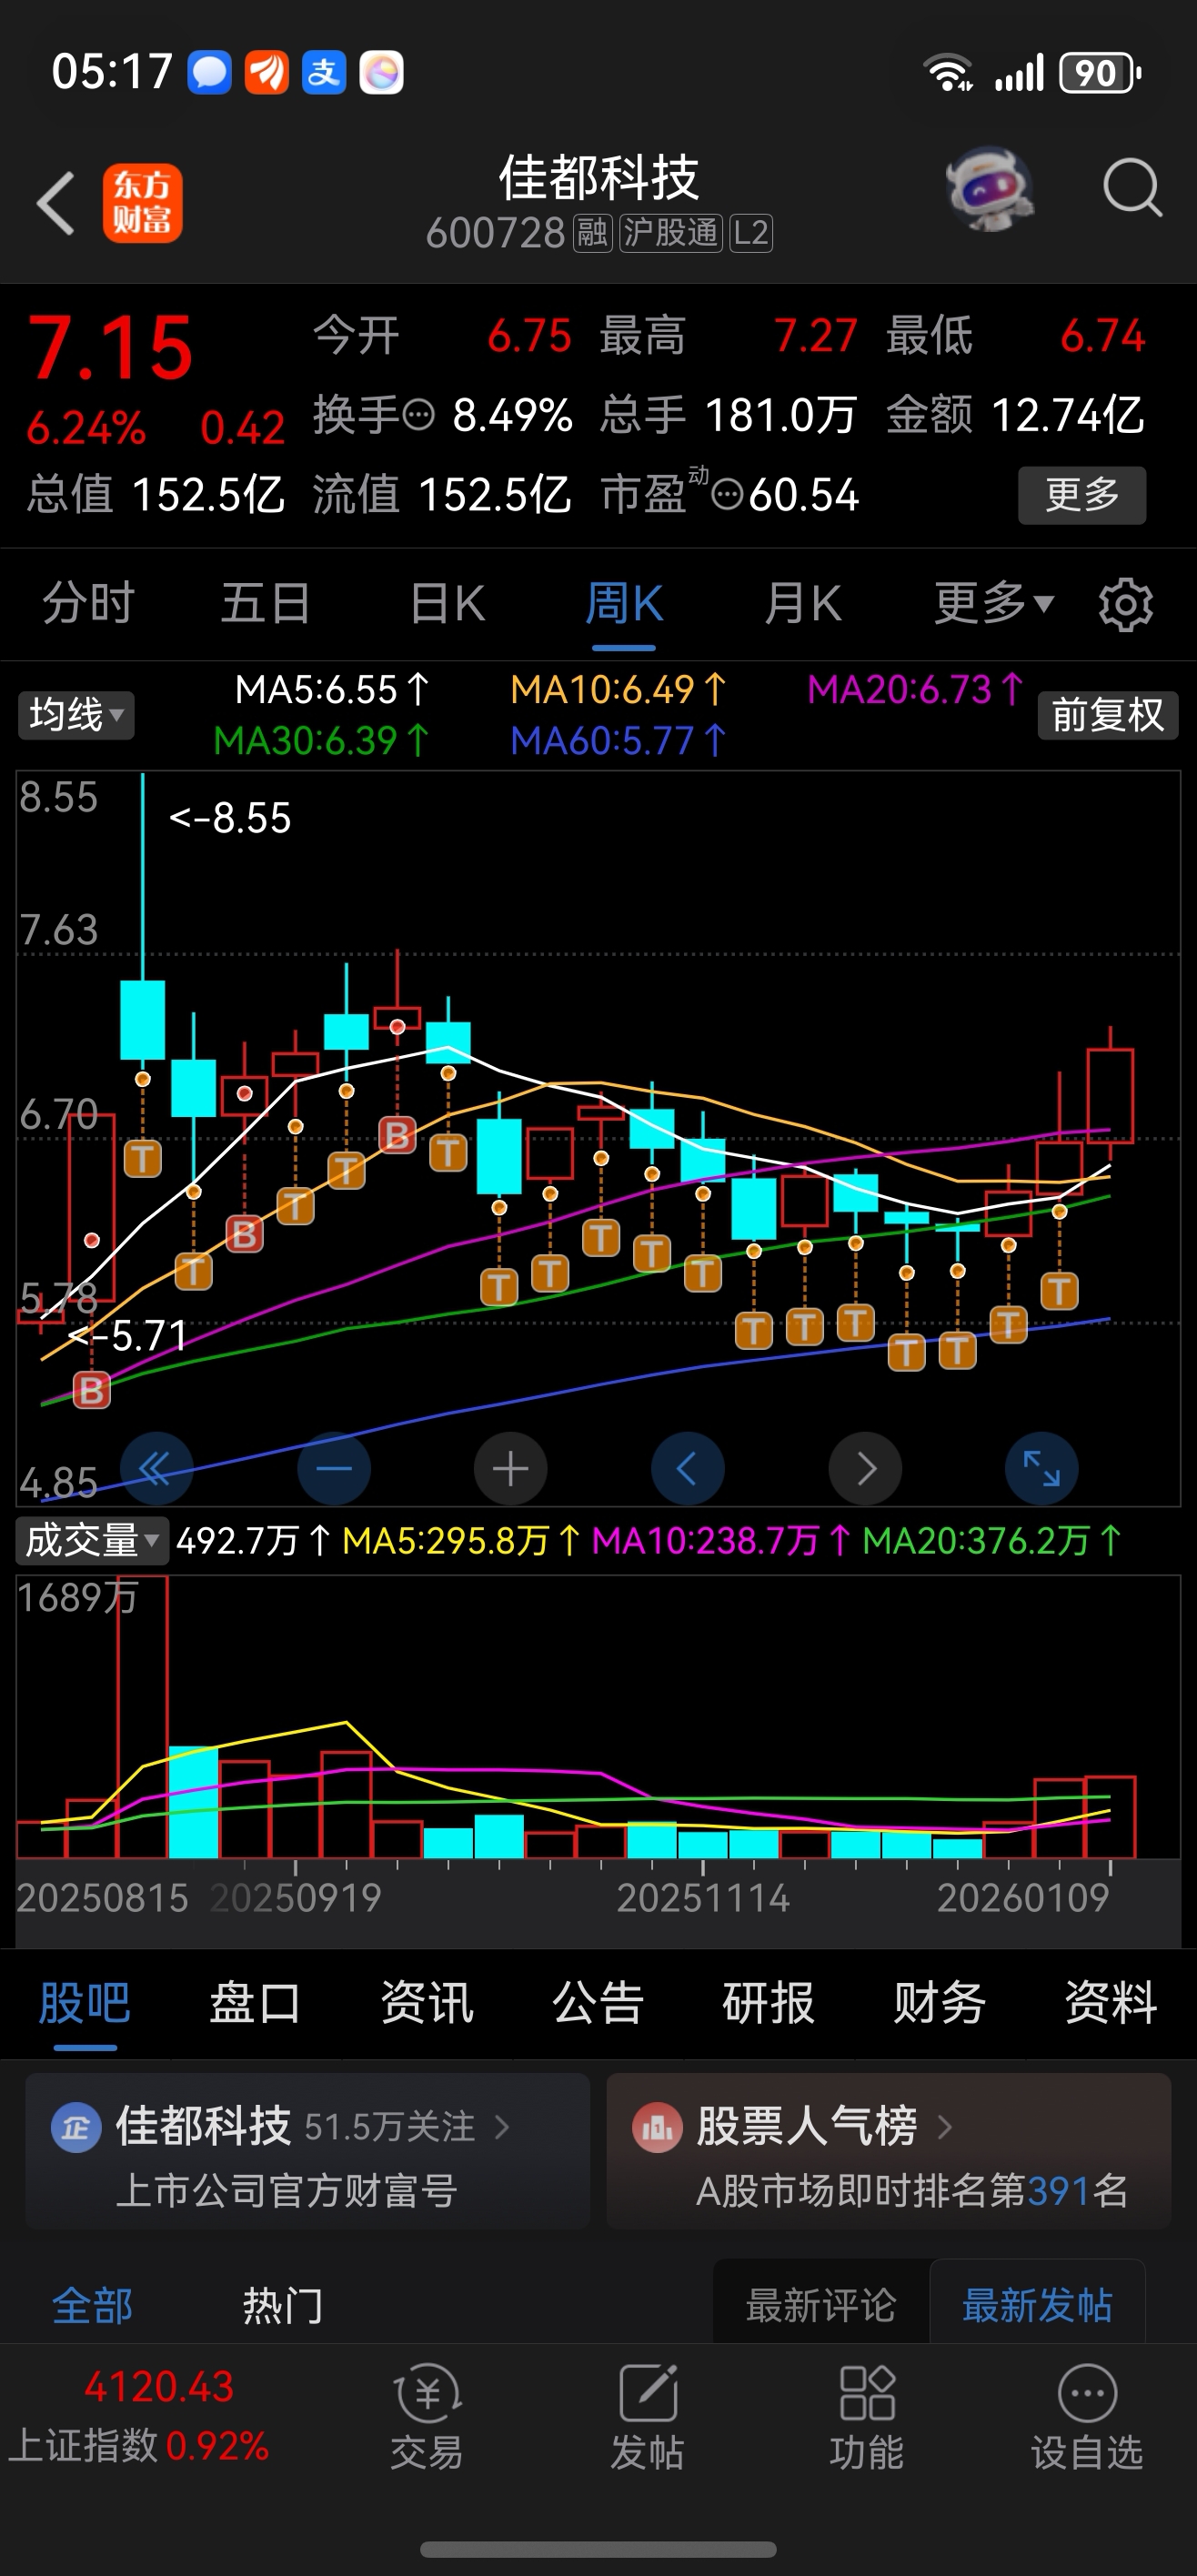
Task: Tap the 佳都科技 stock title
Action: pyautogui.click(x=599, y=178)
